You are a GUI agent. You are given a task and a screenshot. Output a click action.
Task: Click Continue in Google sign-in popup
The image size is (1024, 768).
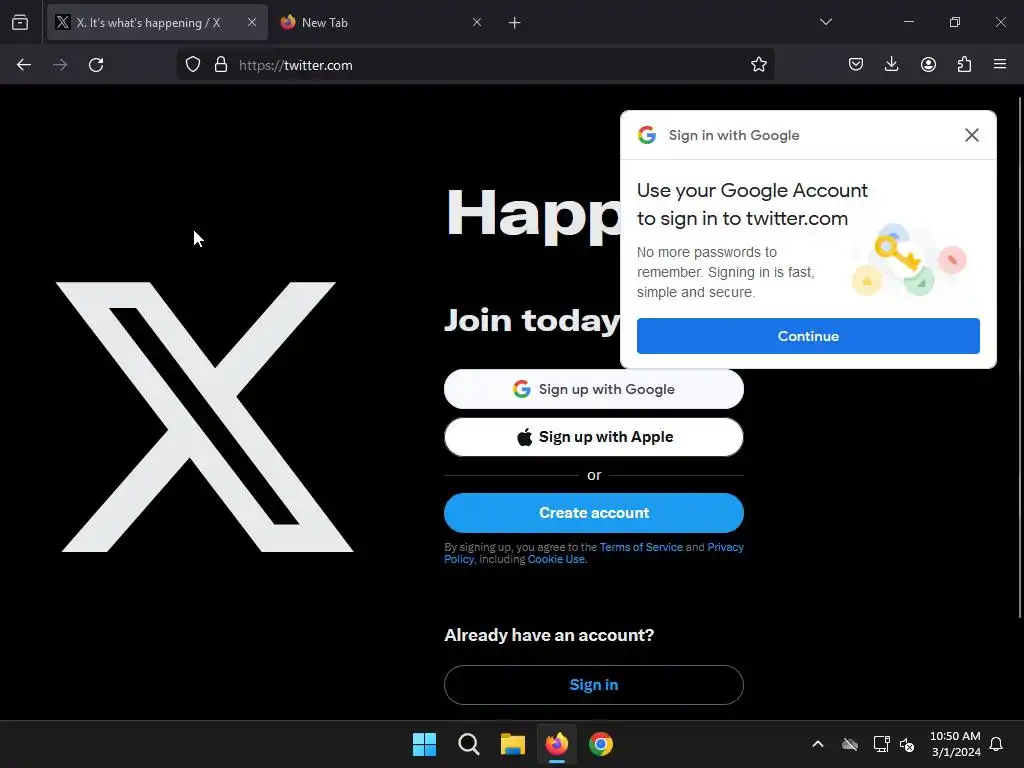(808, 336)
